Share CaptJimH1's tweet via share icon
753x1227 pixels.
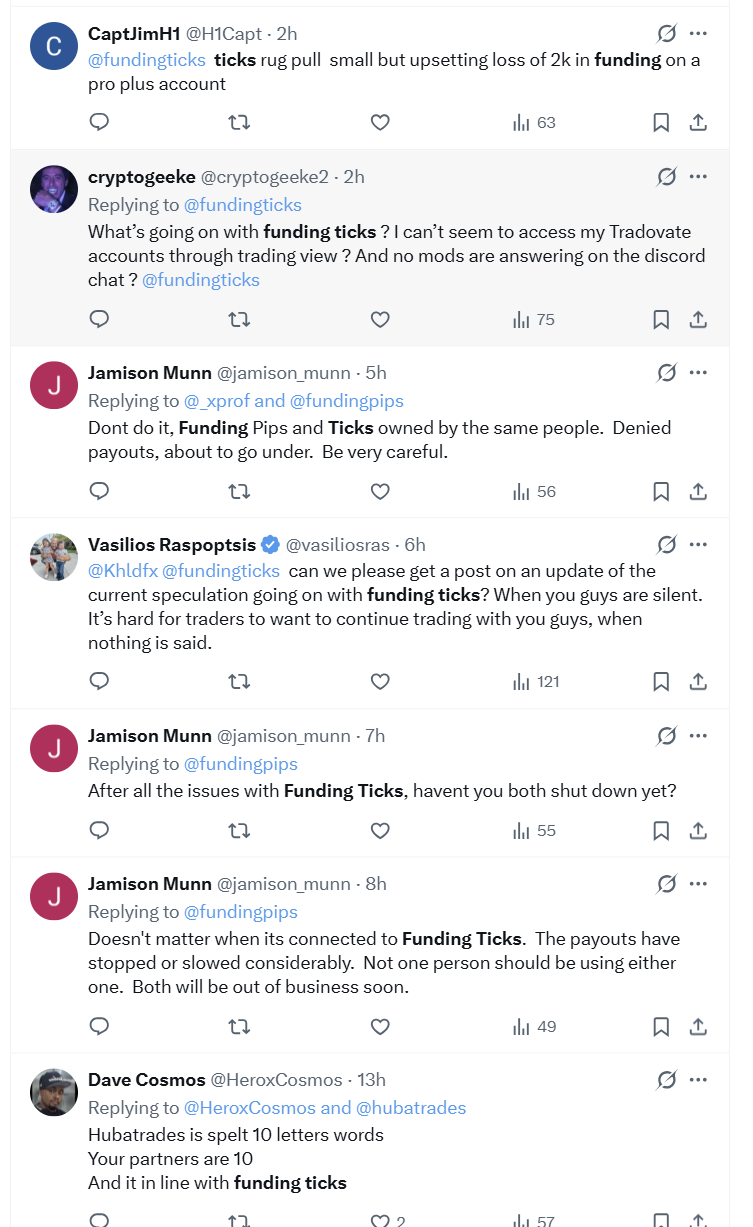coord(699,122)
